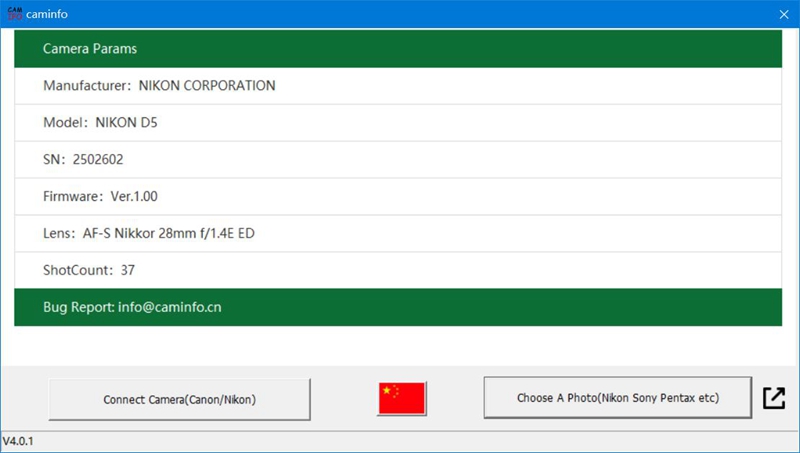Select the Firmware: Ver.1.00 row

398,196
